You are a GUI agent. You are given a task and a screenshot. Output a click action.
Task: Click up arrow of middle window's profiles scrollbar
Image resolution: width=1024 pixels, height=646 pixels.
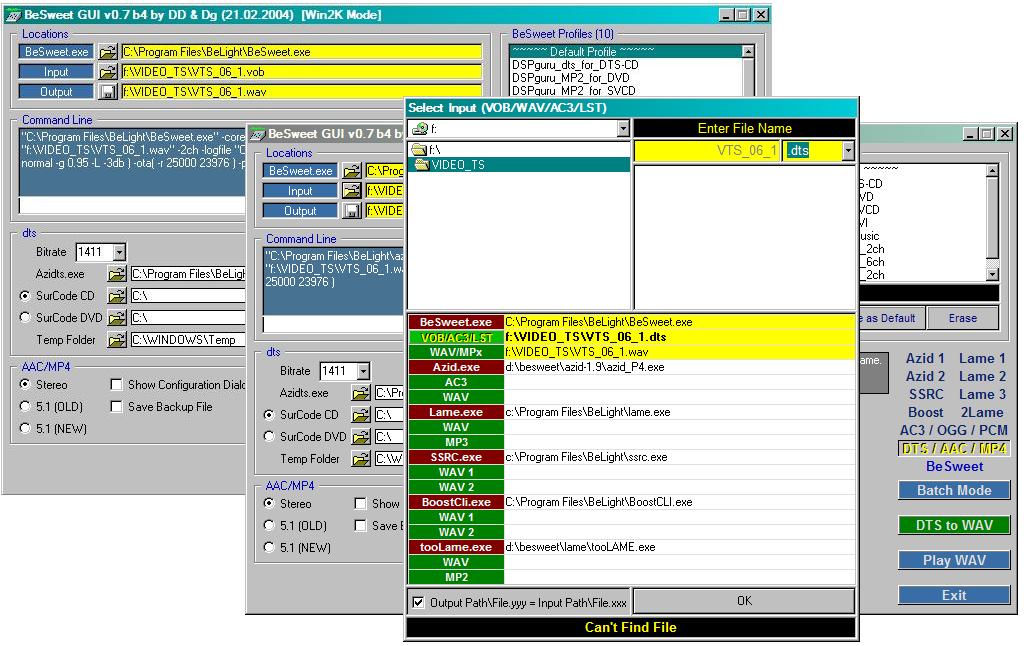992,170
